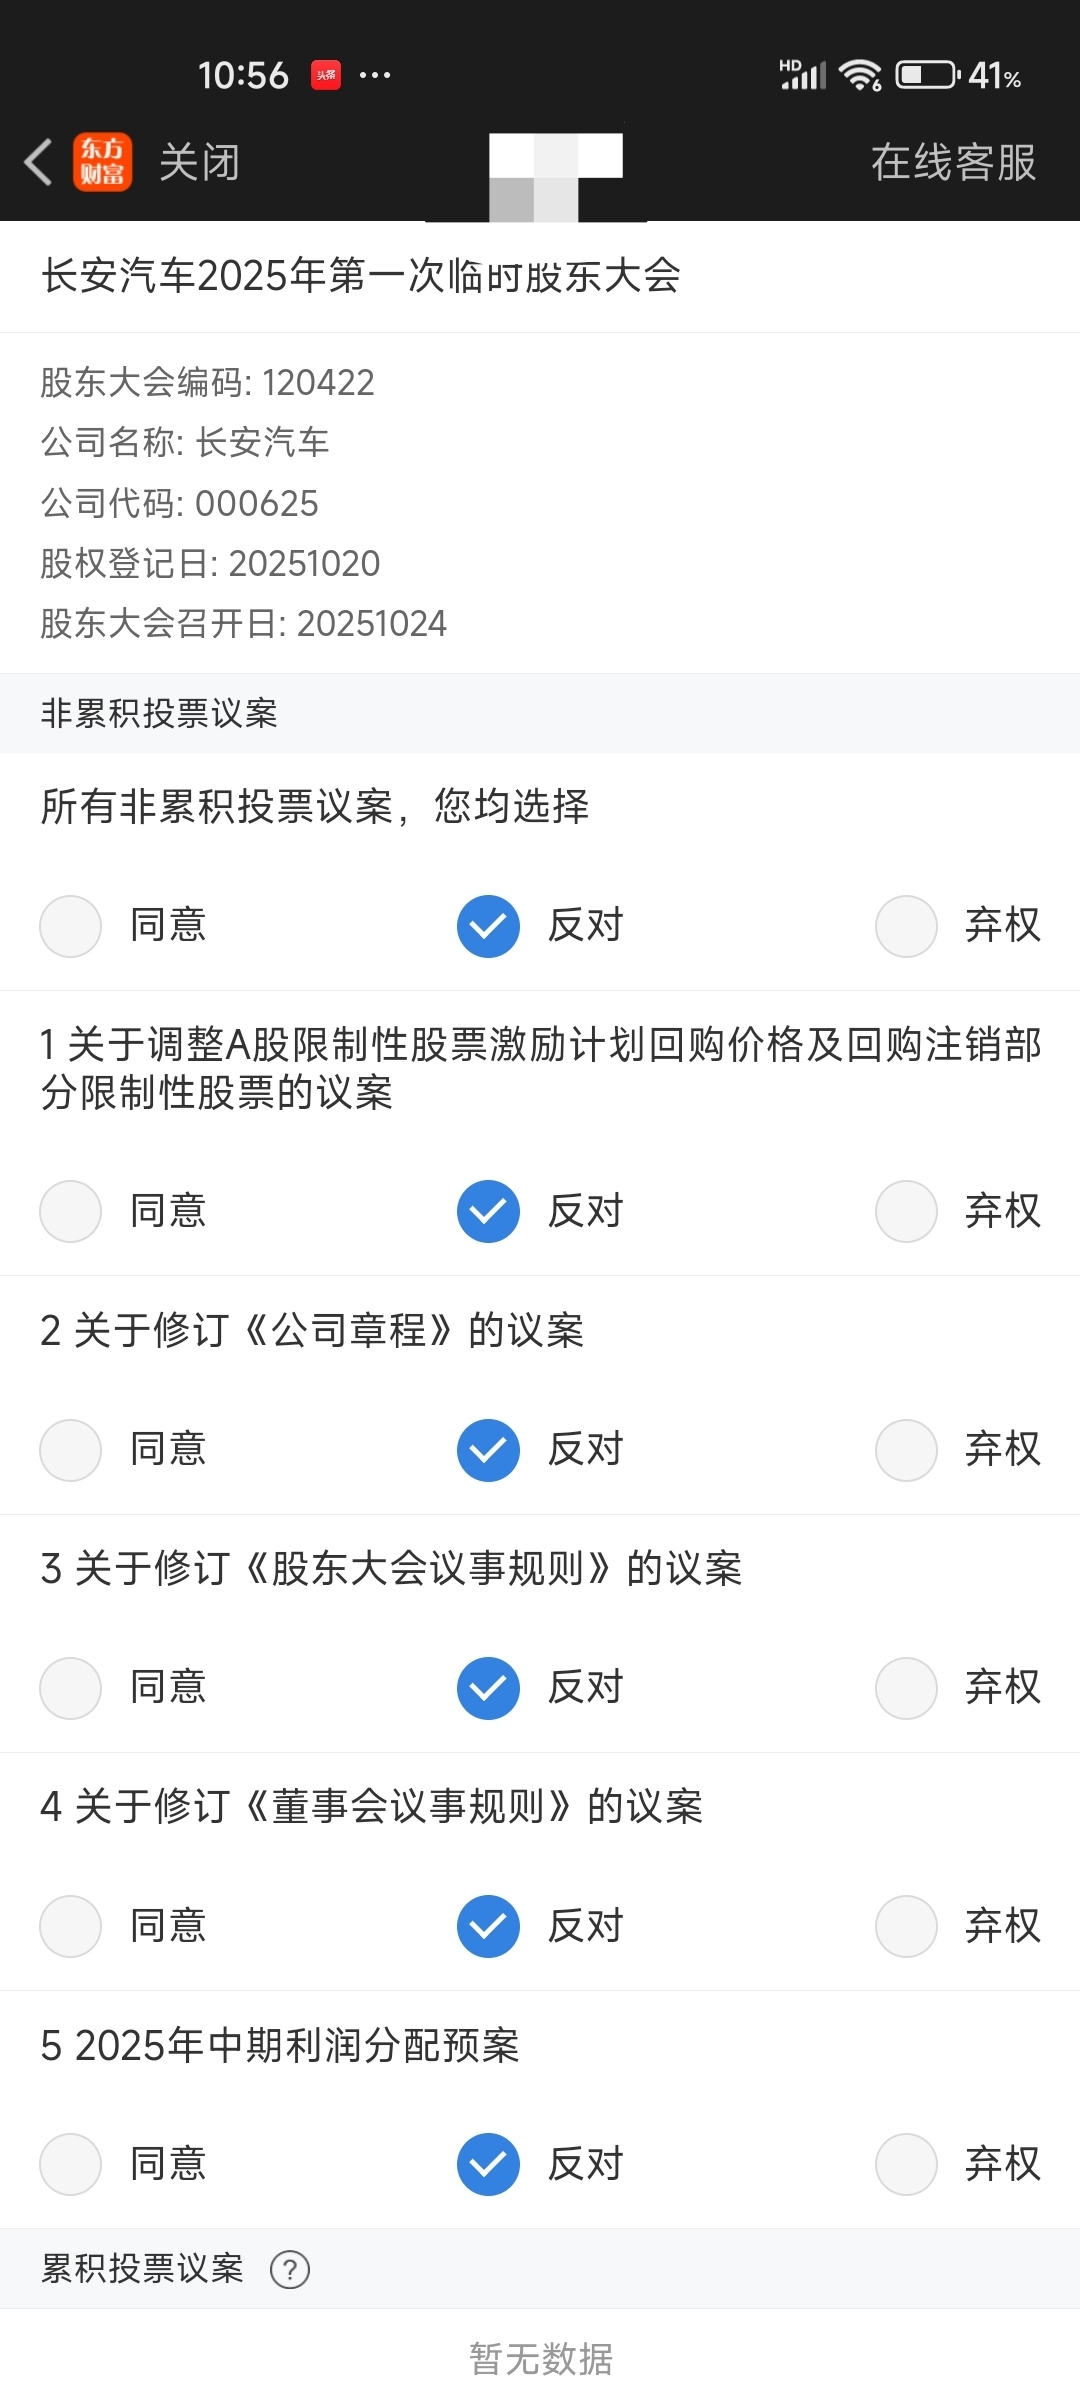Open 在线客服 online support

[953, 162]
